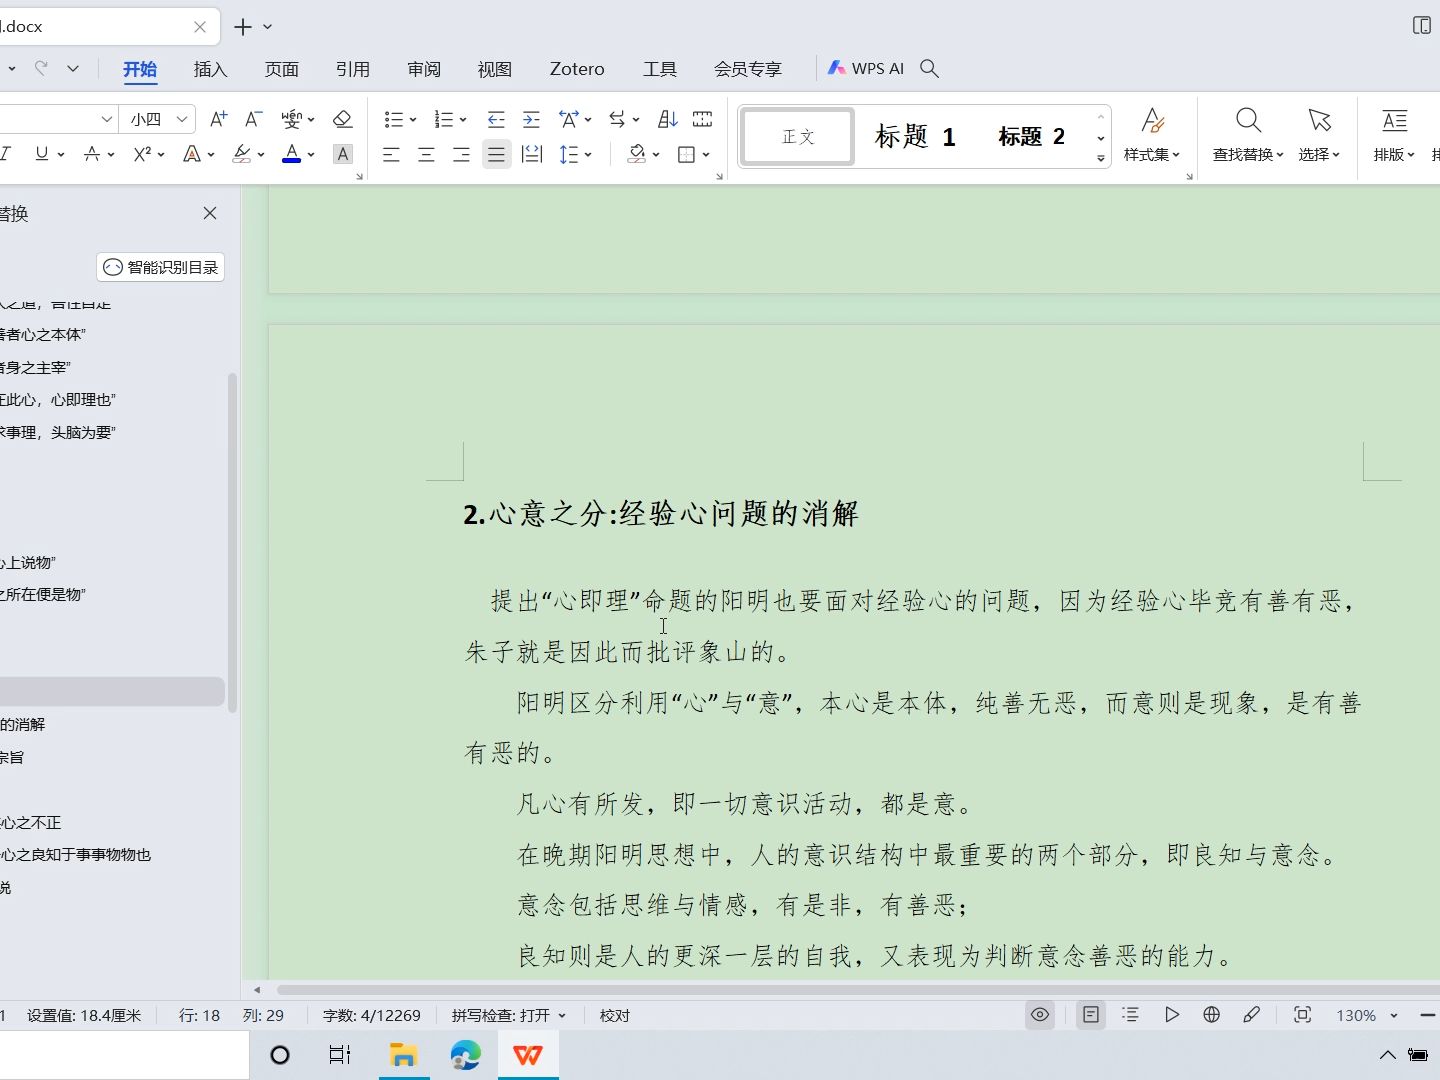Switch to the 插入 (Insert) tab

(x=210, y=69)
